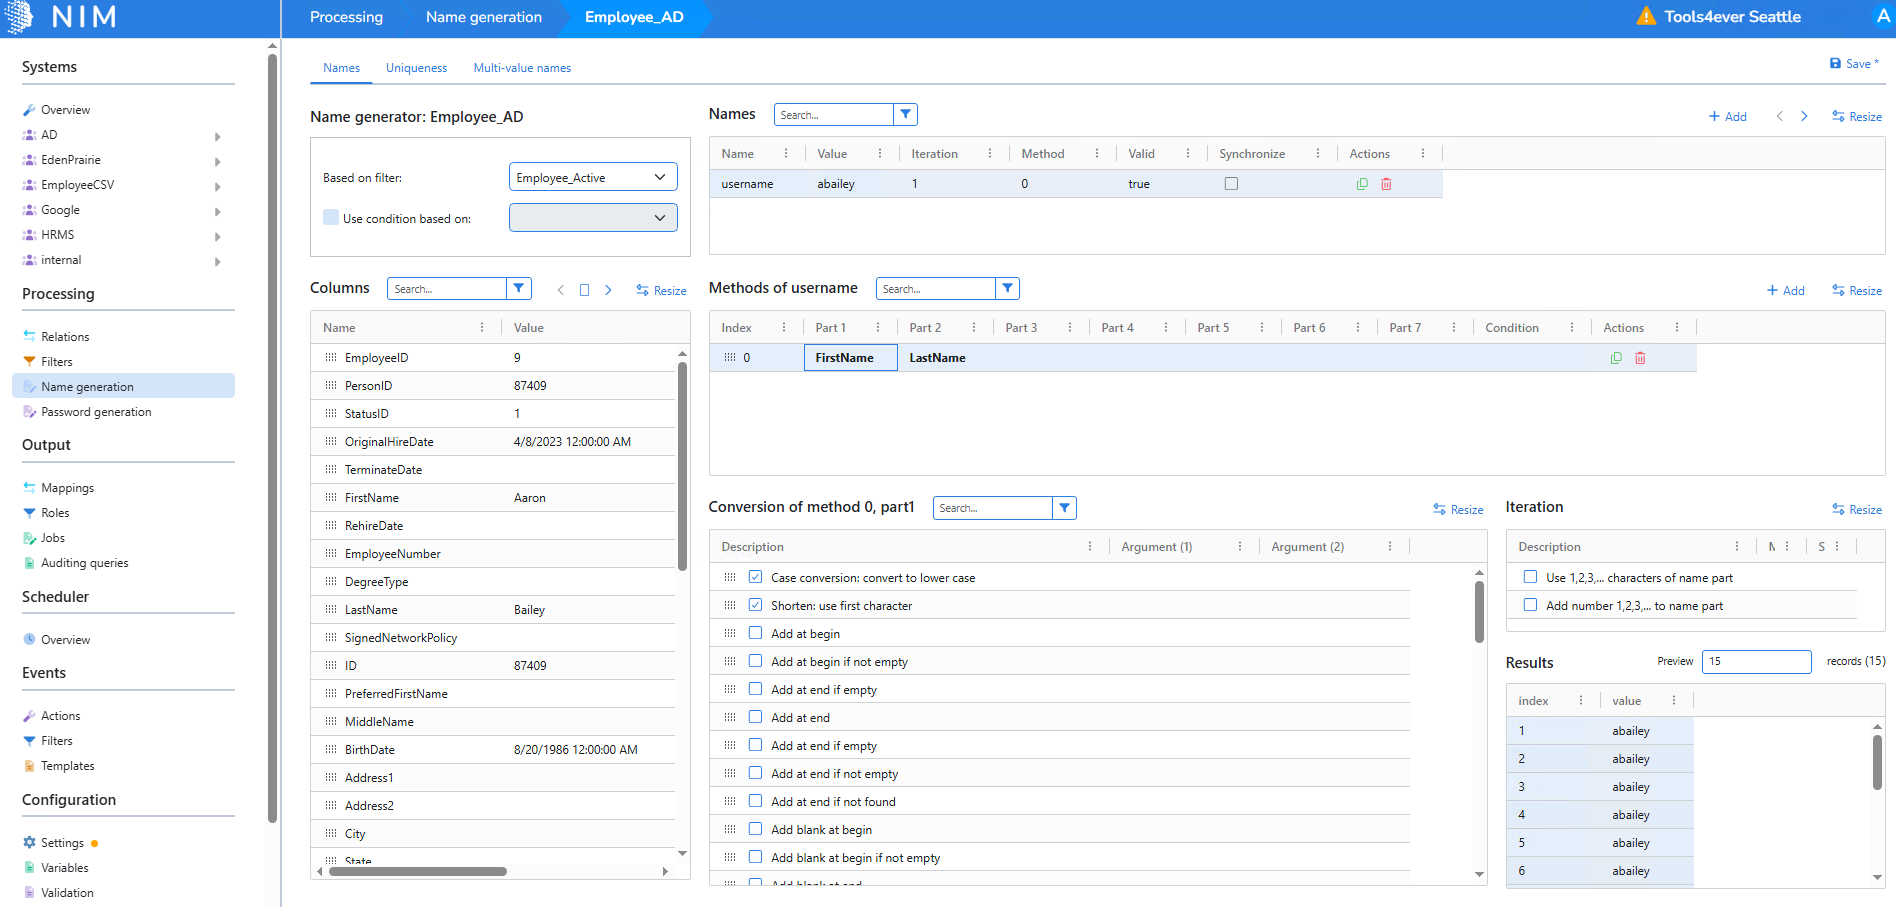Copy the username name row

point(1362,184)
